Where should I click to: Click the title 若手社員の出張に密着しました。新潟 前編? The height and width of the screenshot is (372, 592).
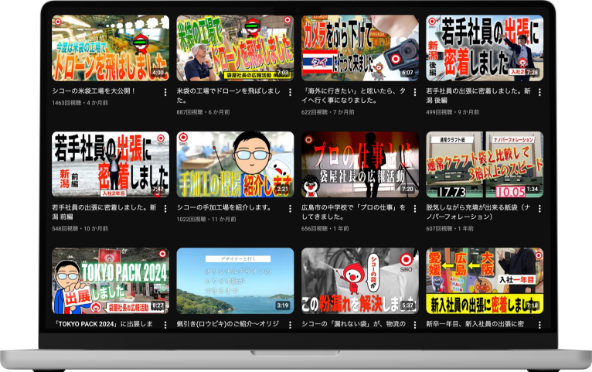click(x=104, y=212)
